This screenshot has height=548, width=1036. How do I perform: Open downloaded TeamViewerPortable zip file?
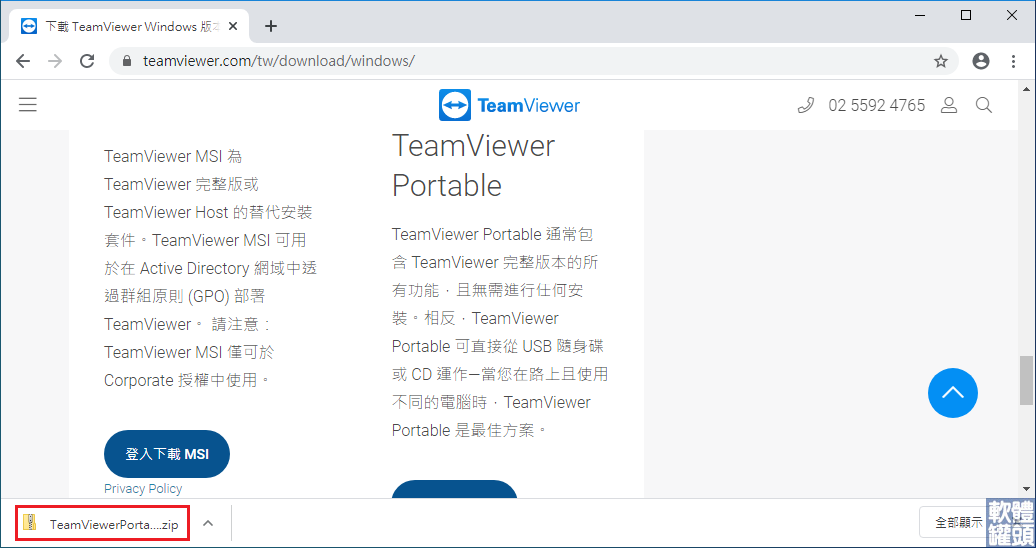click(102, 524)
